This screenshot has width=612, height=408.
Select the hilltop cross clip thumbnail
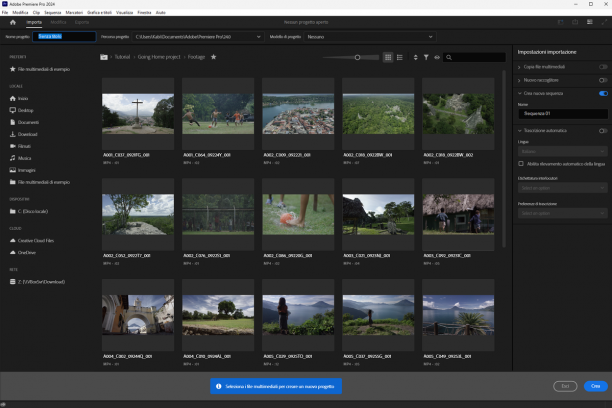coord(138,114)
